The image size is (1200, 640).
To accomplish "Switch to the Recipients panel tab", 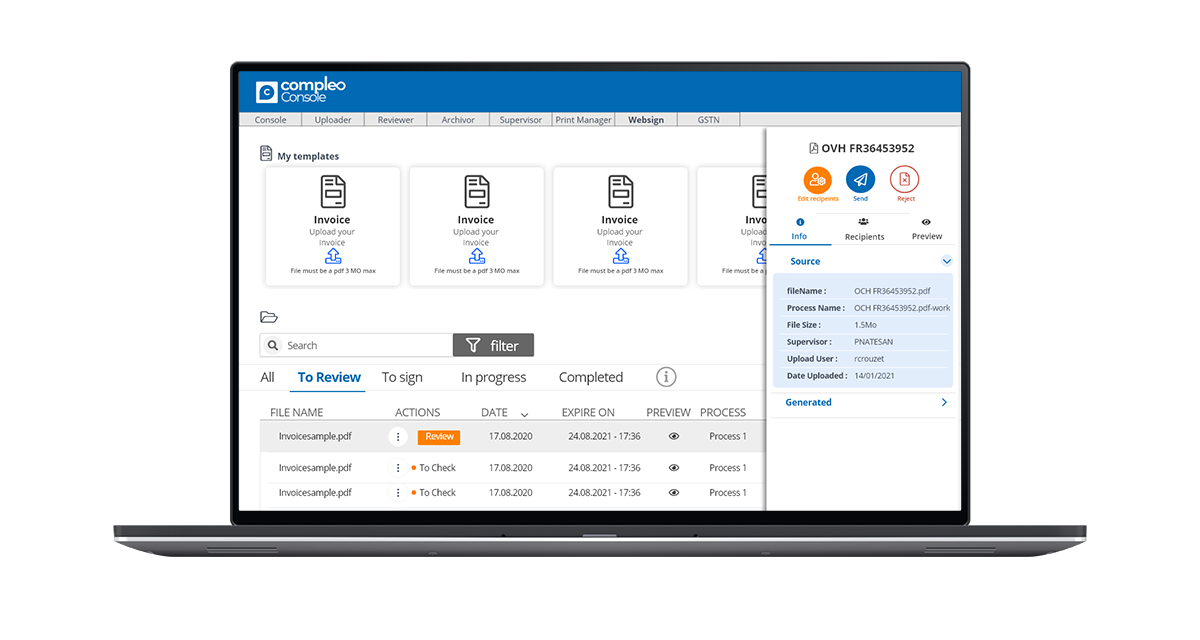I will 864,229.
